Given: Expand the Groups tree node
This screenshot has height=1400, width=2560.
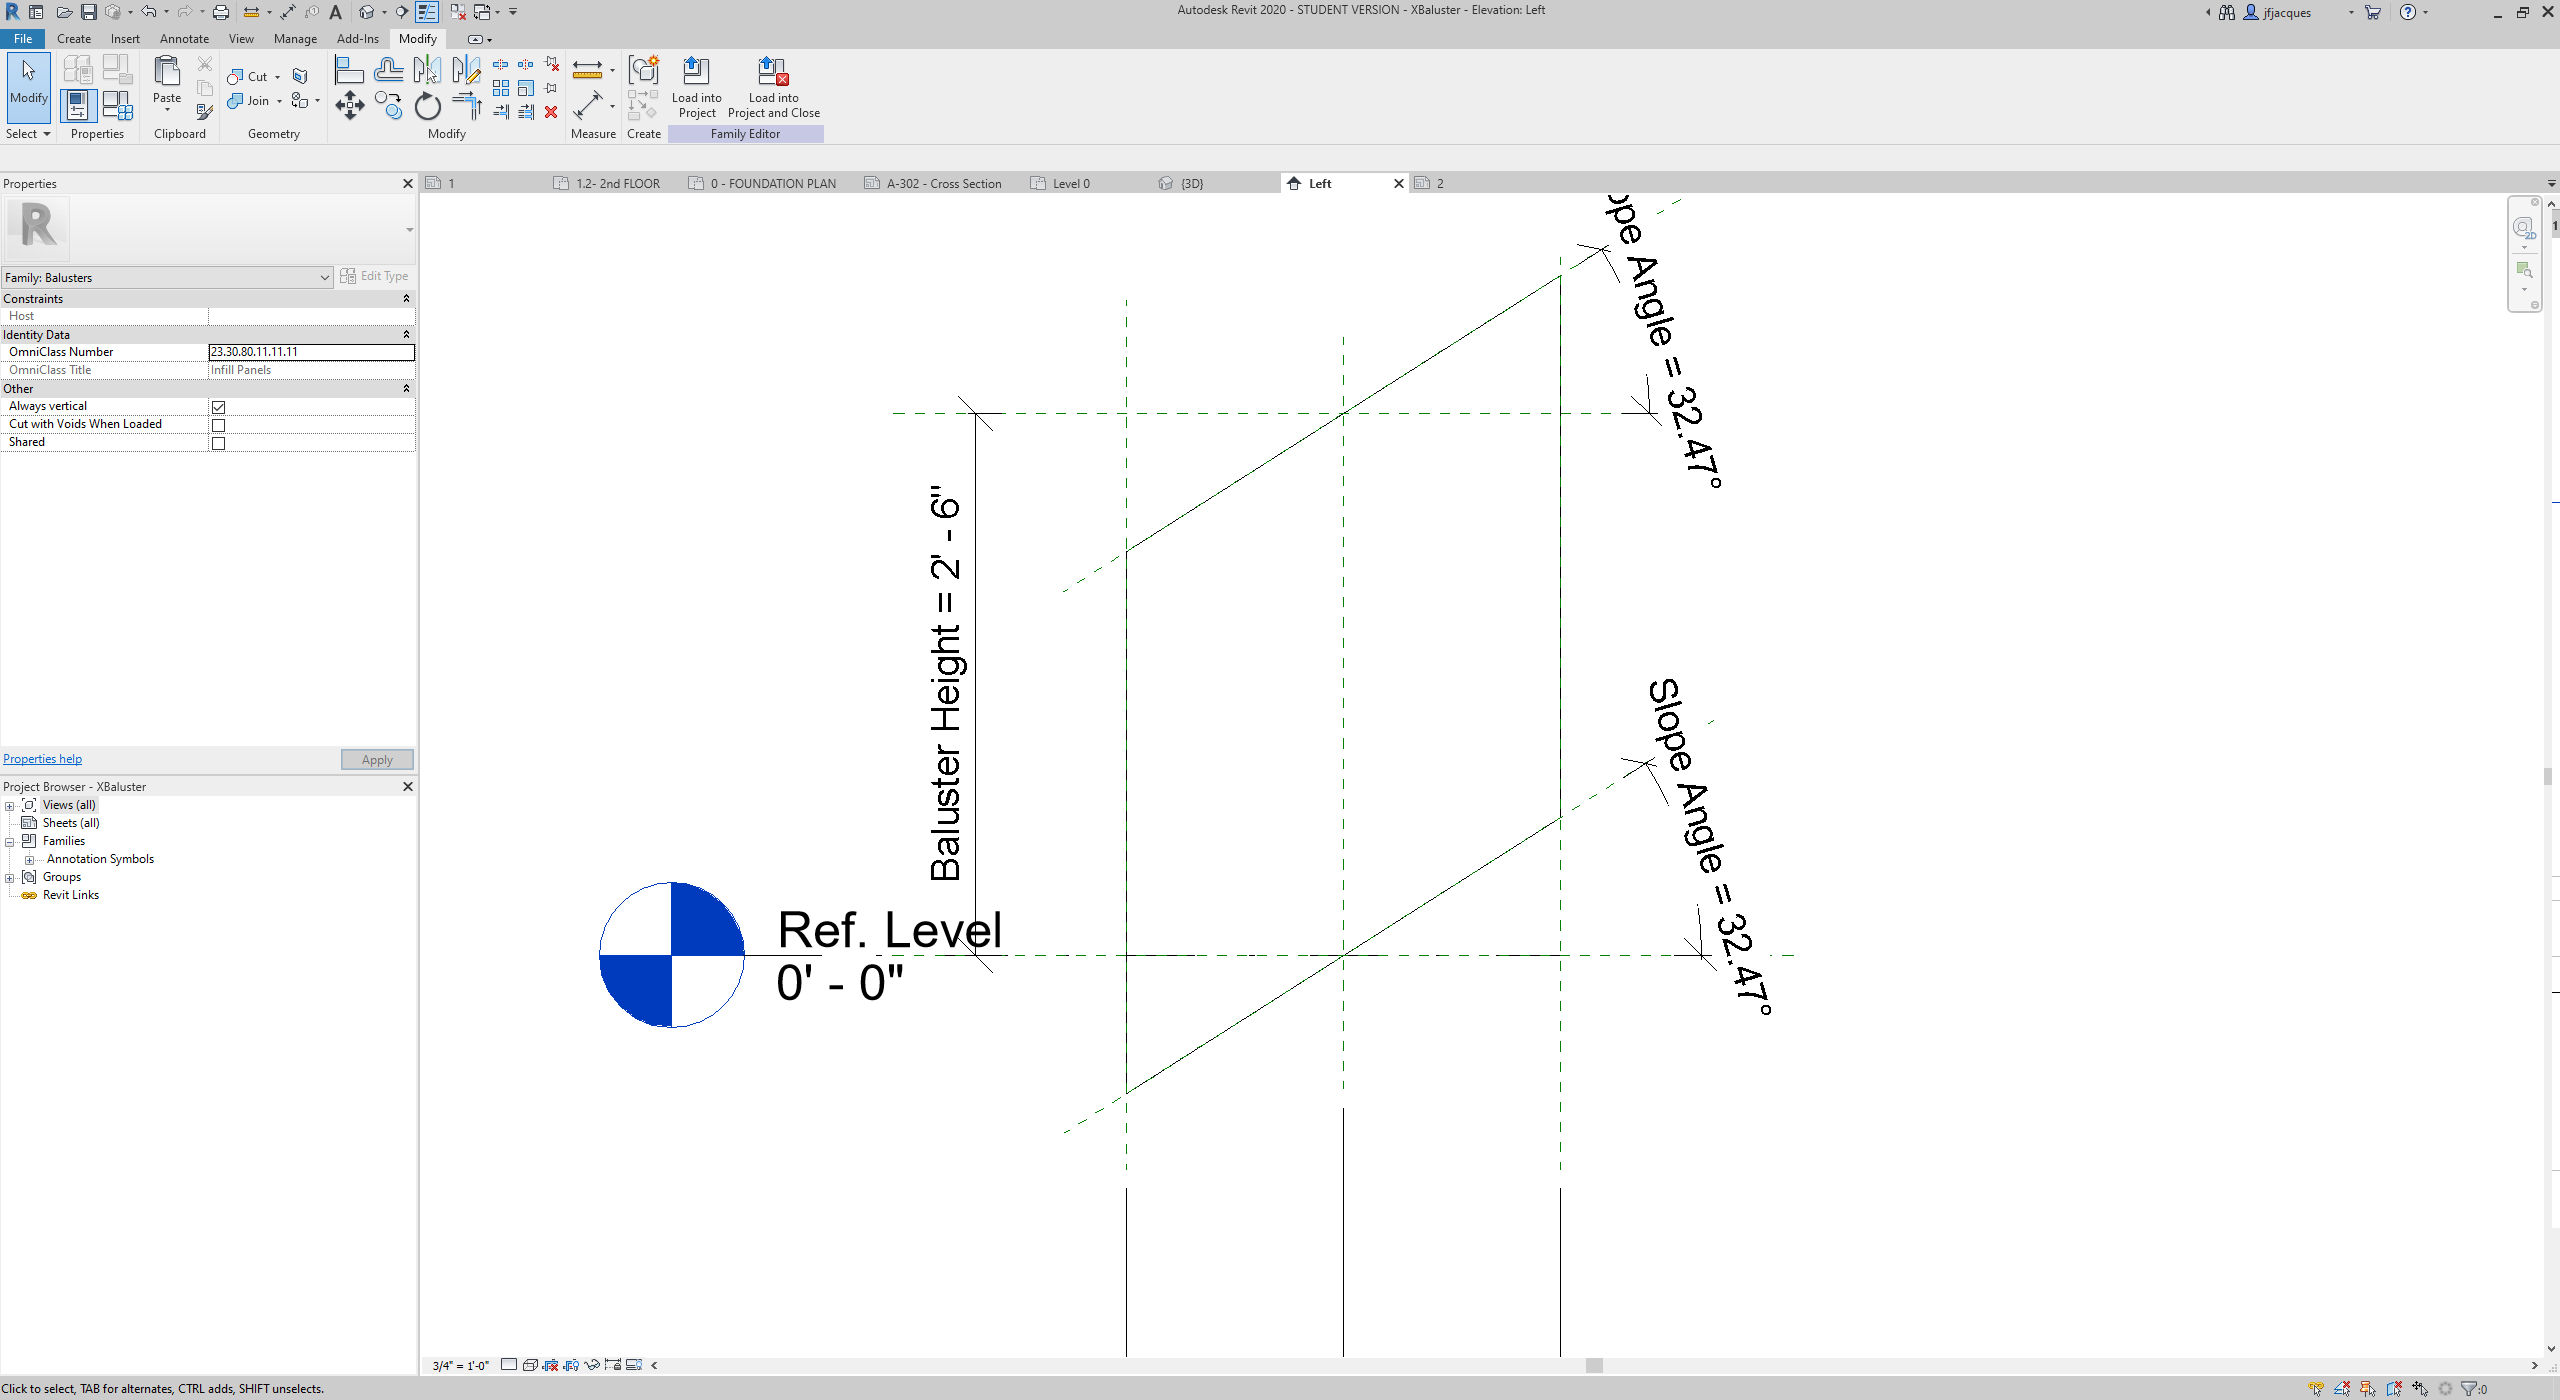Looking at the screenshot, I should pyautogui.click(x=10, y=878).
